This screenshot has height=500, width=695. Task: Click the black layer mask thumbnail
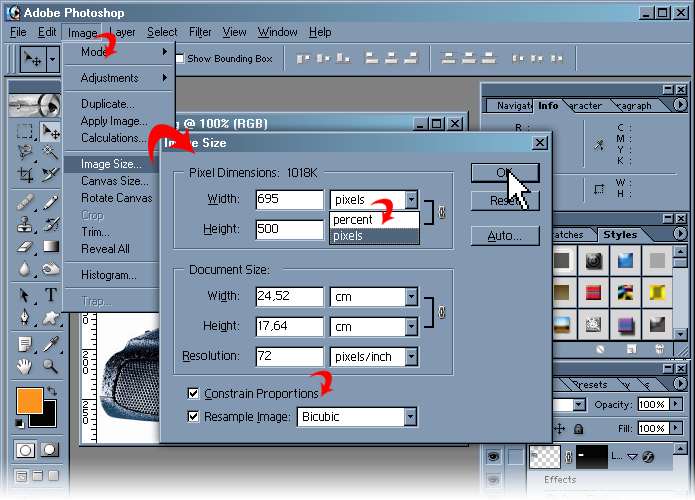point(591,457)
